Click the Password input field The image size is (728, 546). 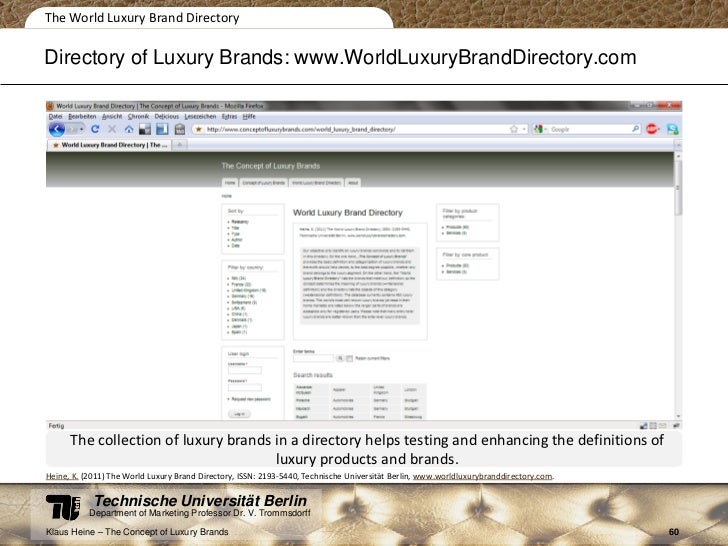[245, 387]
